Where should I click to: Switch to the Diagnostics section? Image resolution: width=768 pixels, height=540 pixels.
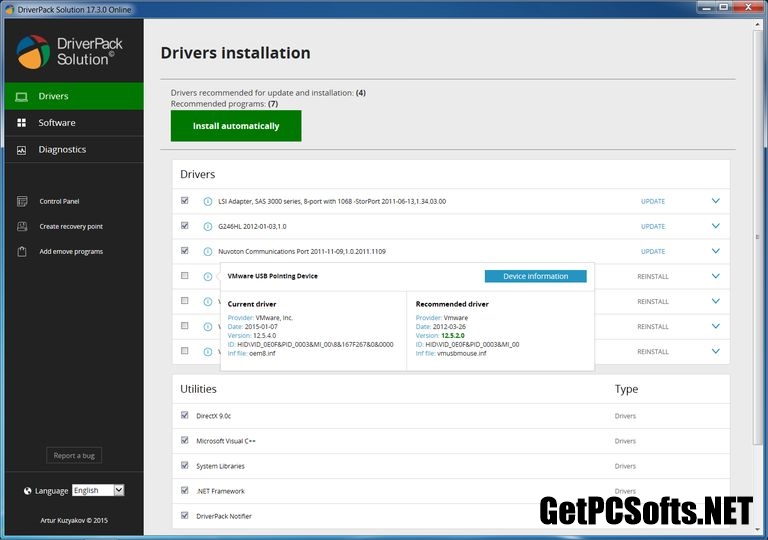coord(74,149)
